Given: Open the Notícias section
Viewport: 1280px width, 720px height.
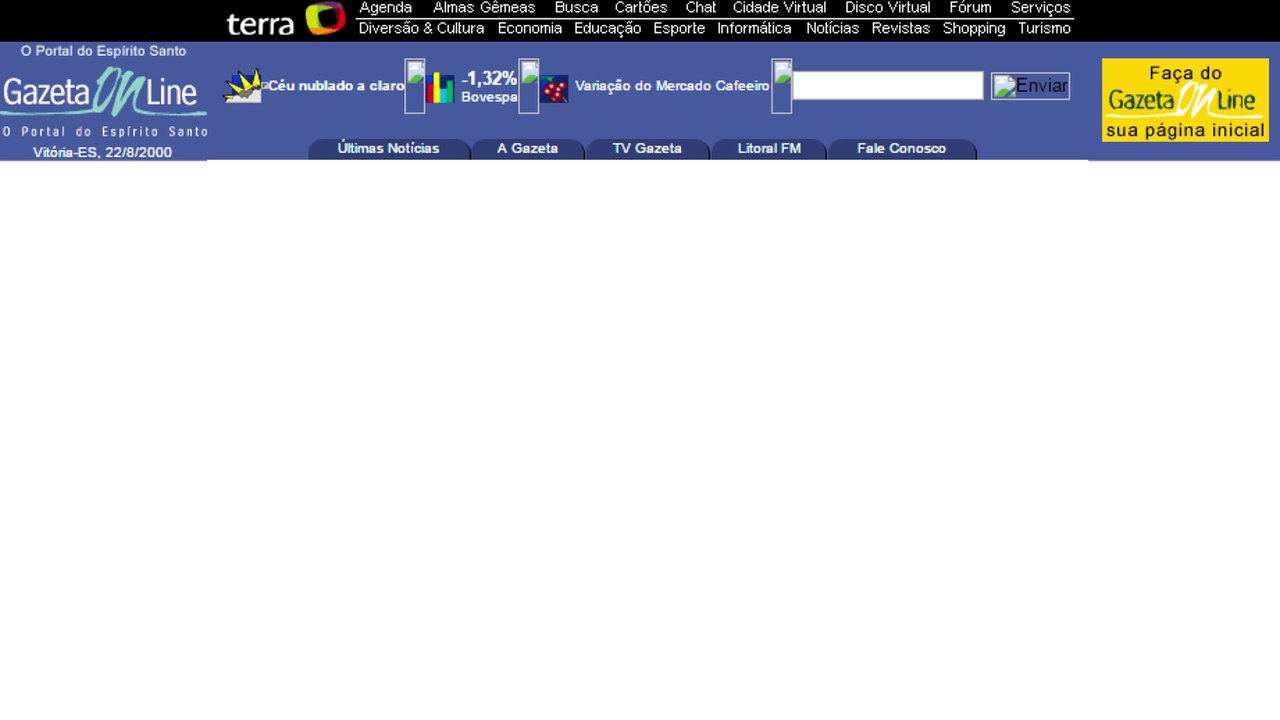Looking at the screenshot, I should [x=832, y=29].
